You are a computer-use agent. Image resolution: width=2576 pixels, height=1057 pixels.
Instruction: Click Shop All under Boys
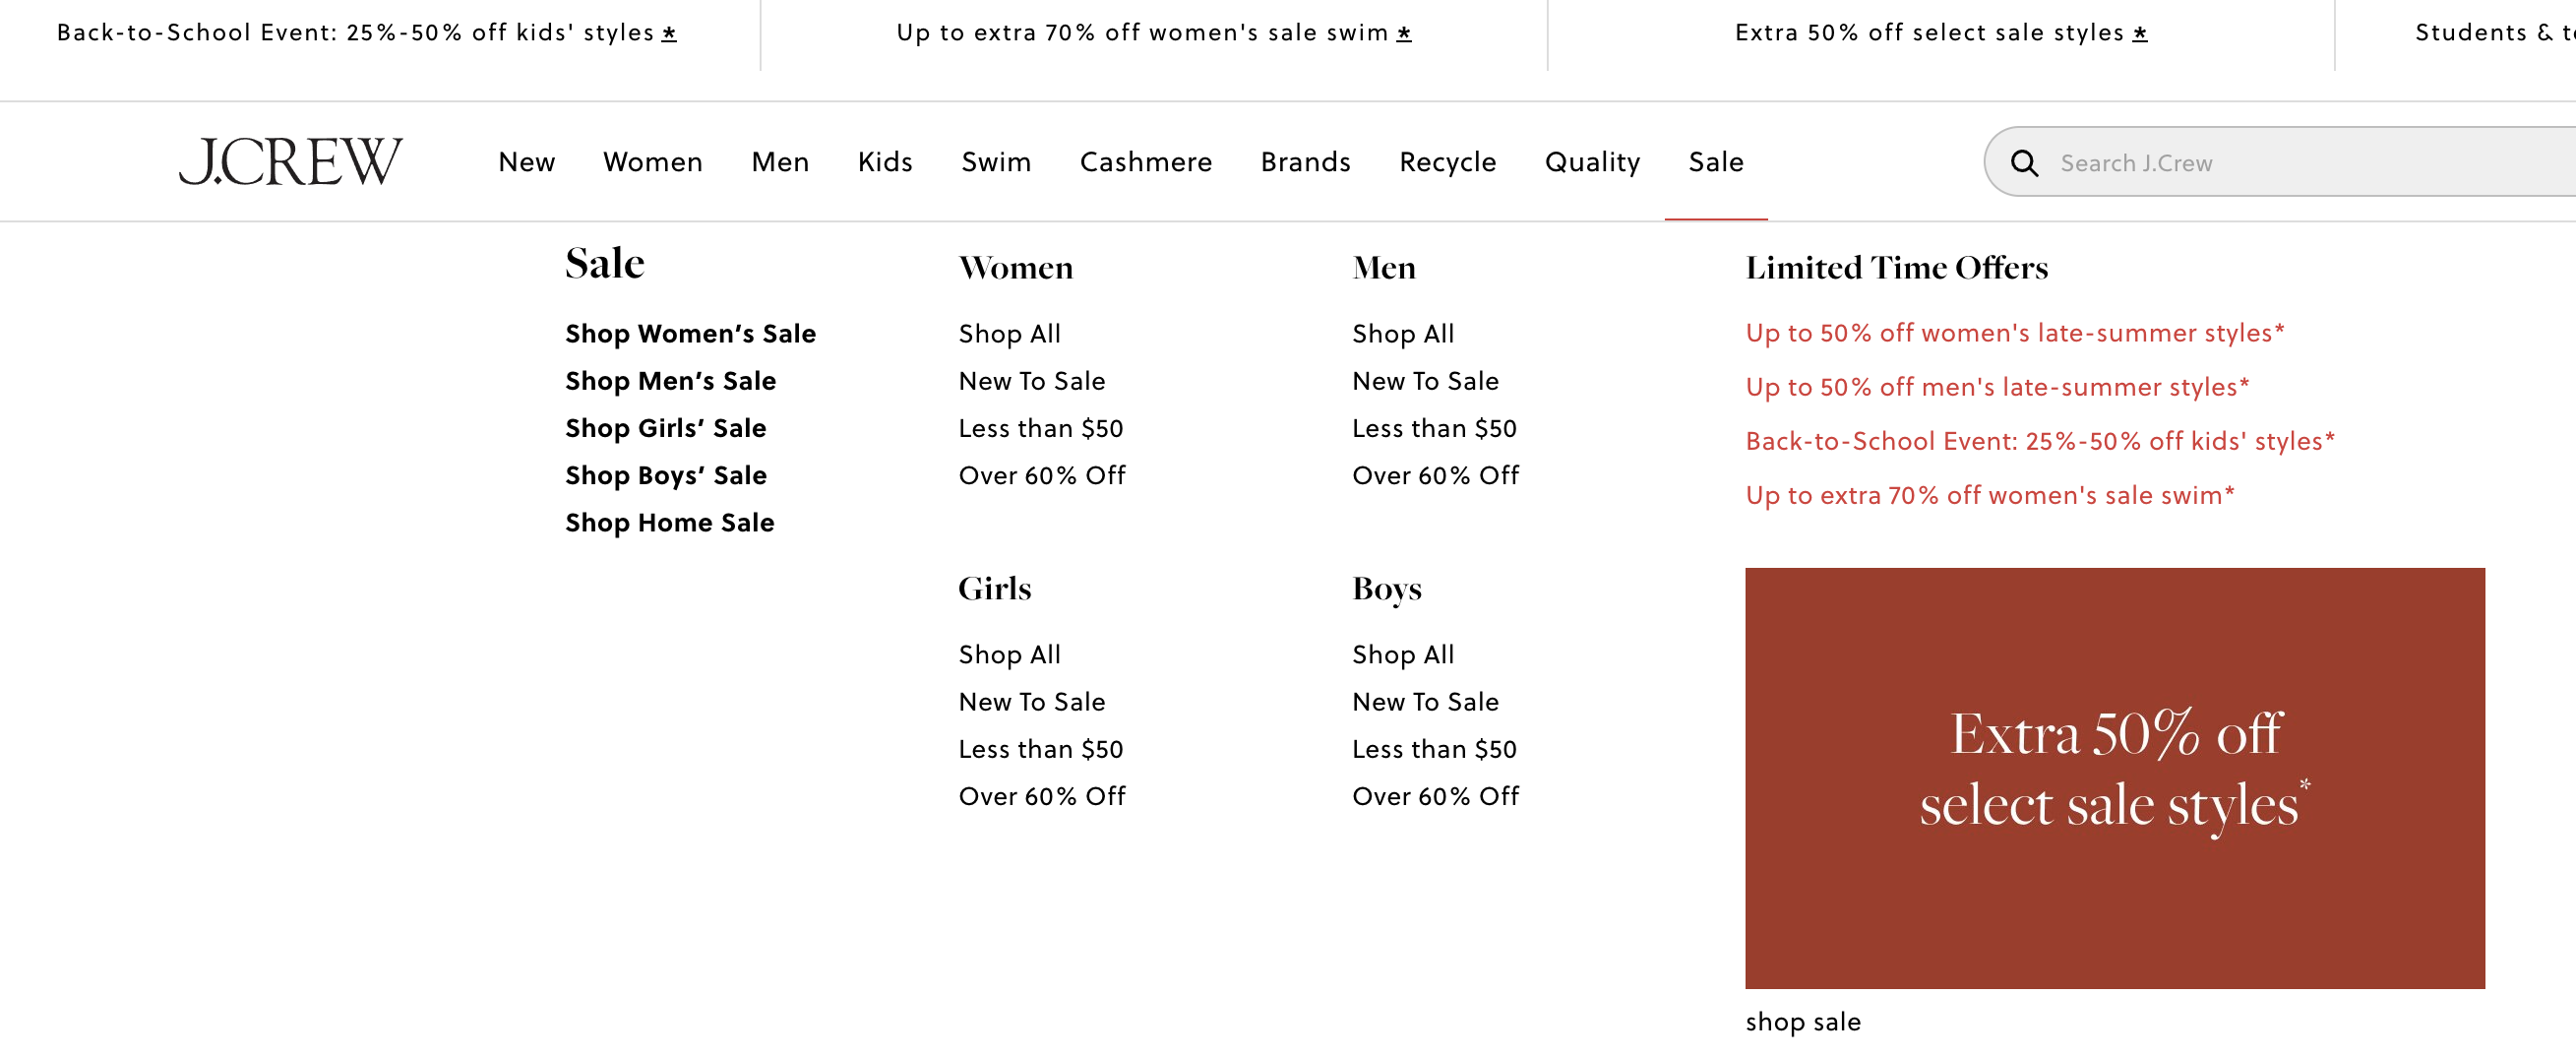(1402, 656)
